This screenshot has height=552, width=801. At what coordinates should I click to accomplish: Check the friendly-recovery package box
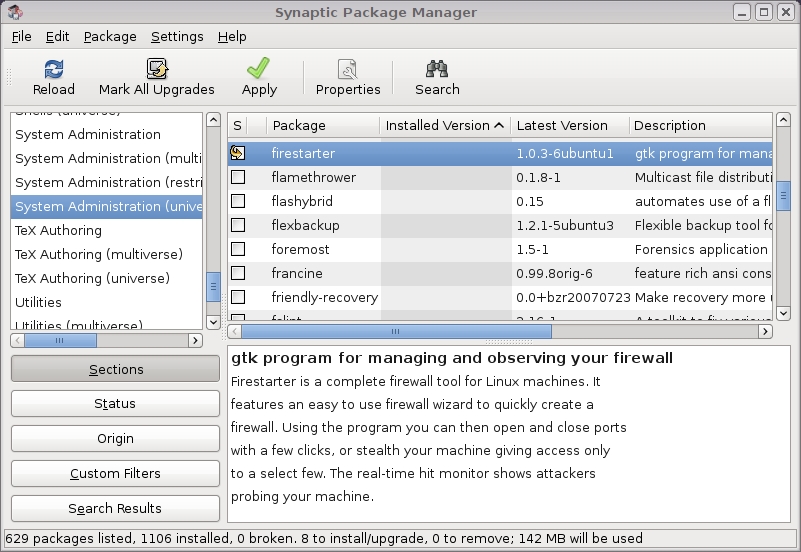(x=238, y=297)
